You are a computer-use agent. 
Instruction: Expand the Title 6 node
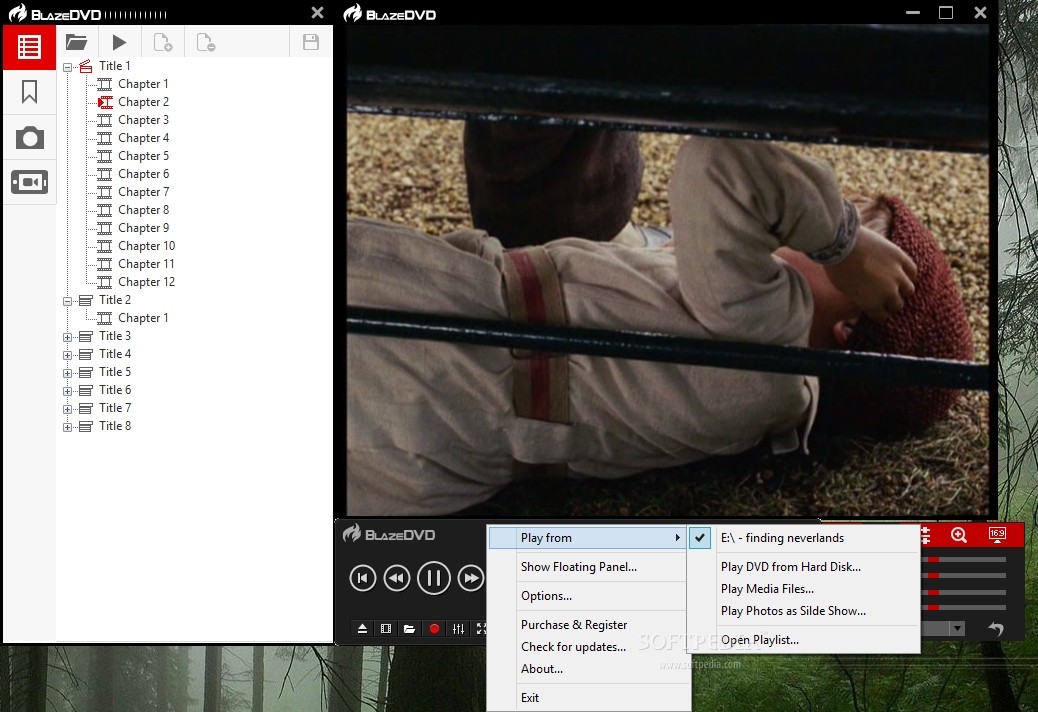pos(68,391)
